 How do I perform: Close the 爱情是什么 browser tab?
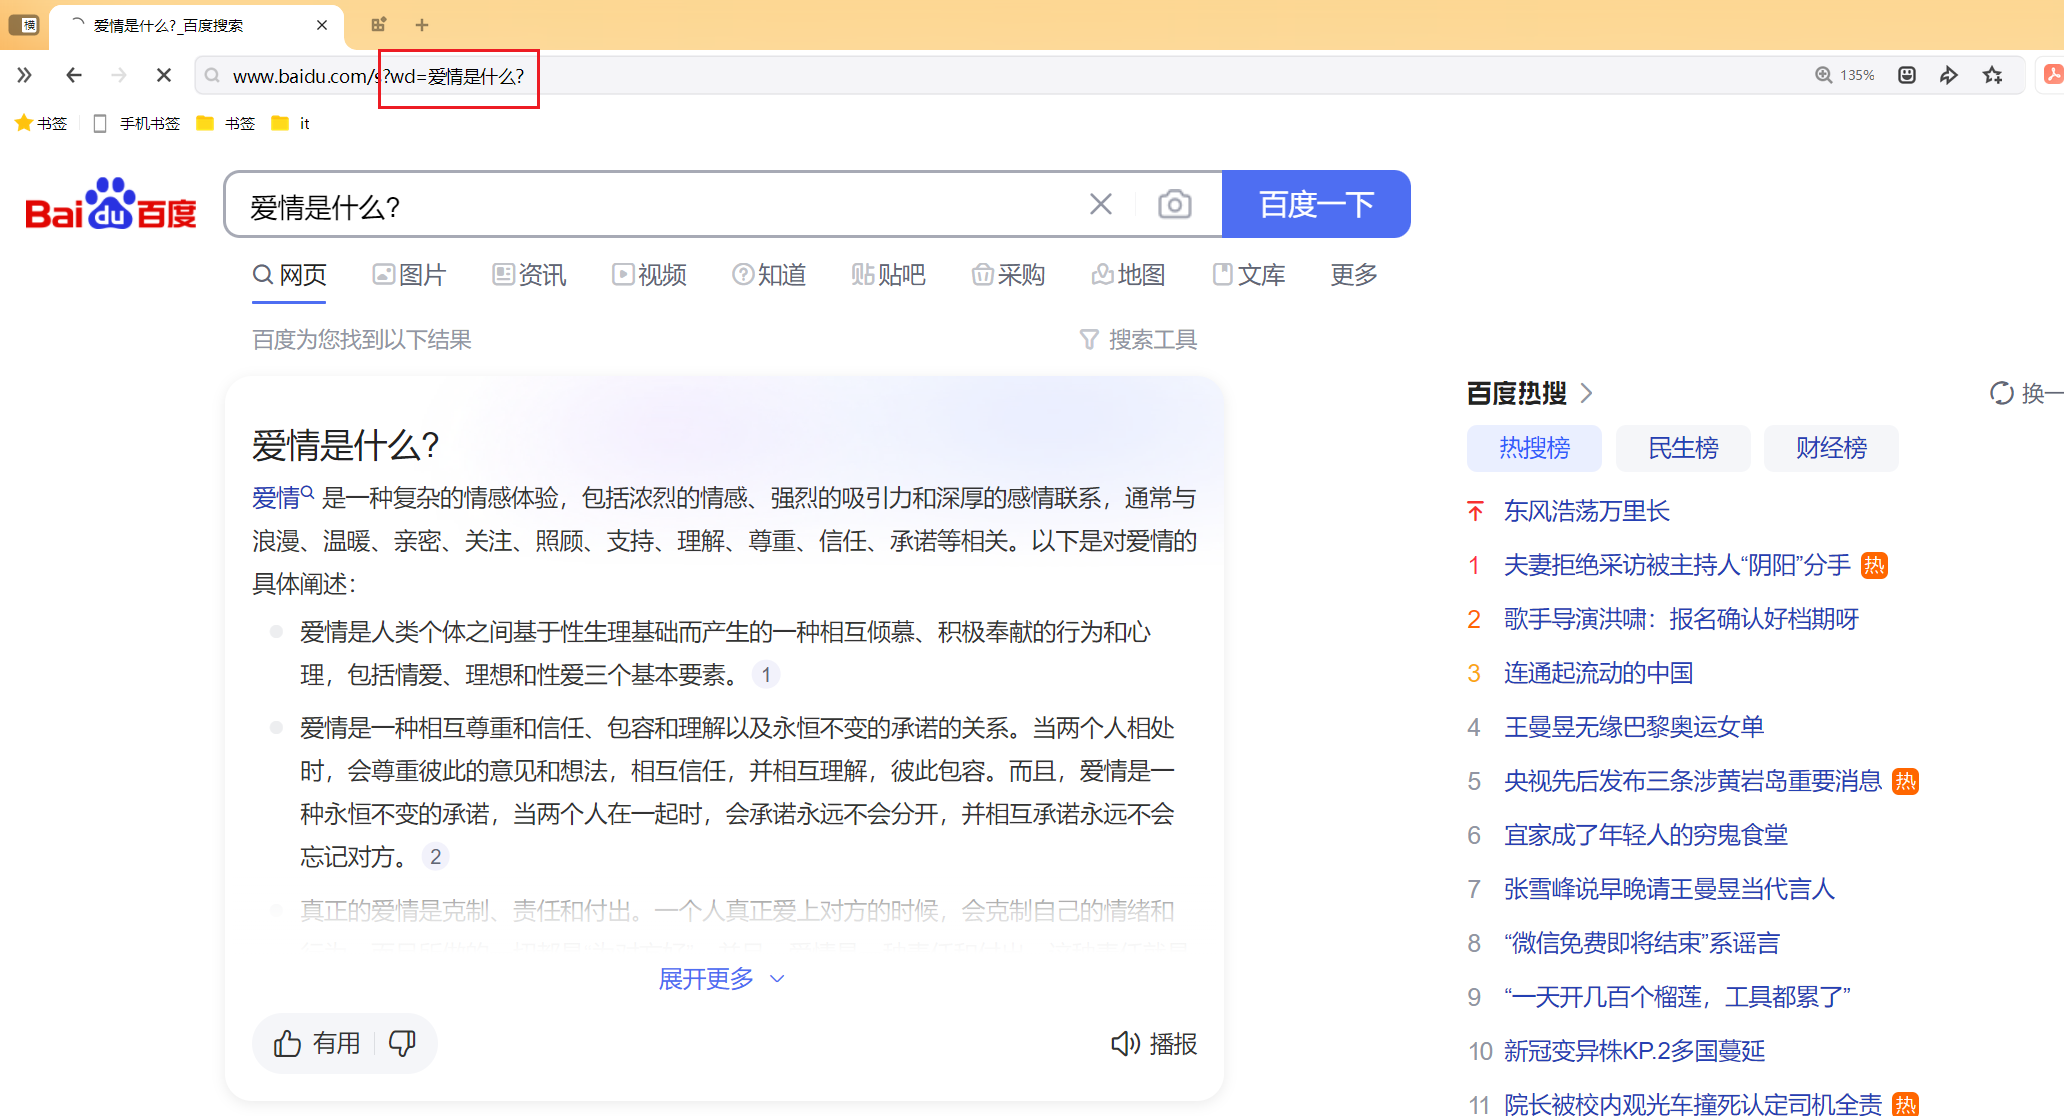pos(322,25)
